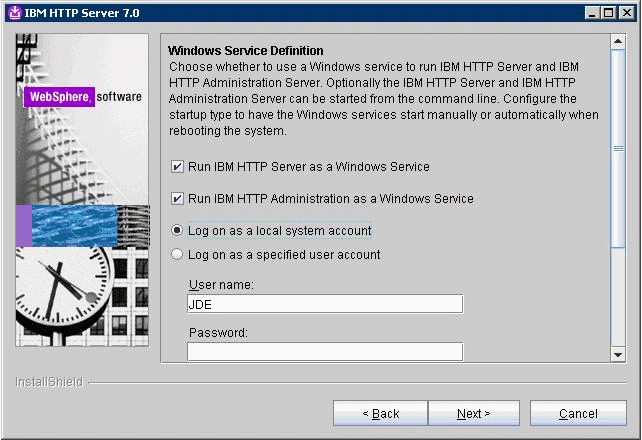Viewport: 642px width, 440px height.
Task: Select Log on as a local system account
Action: pyautogui.click(x=178, y=231)
